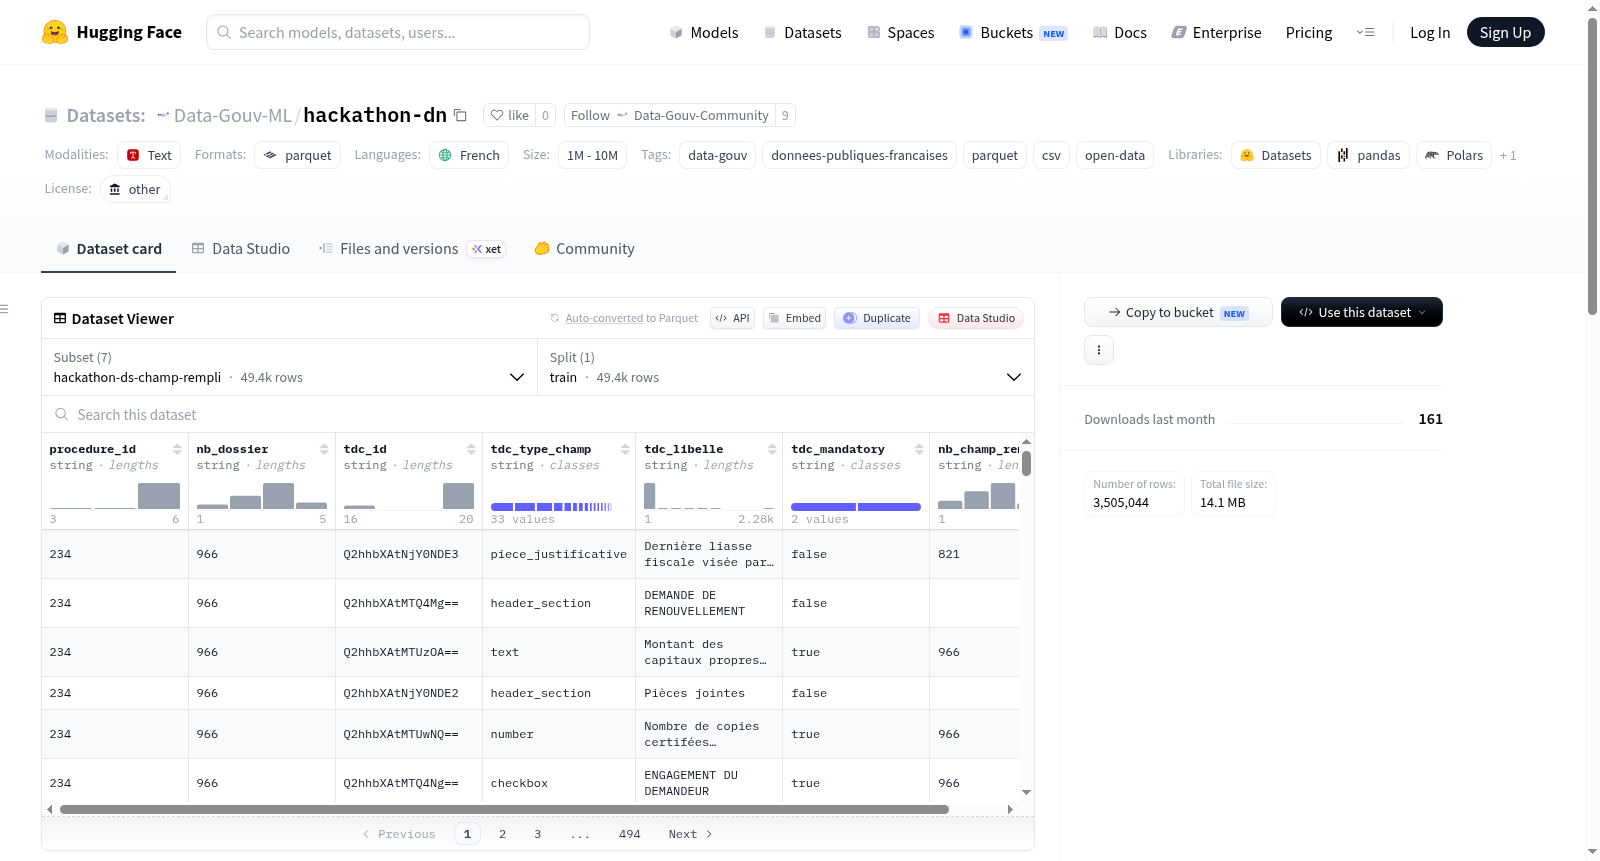Open the Buckets nav item

click(x=1013, y=32)
